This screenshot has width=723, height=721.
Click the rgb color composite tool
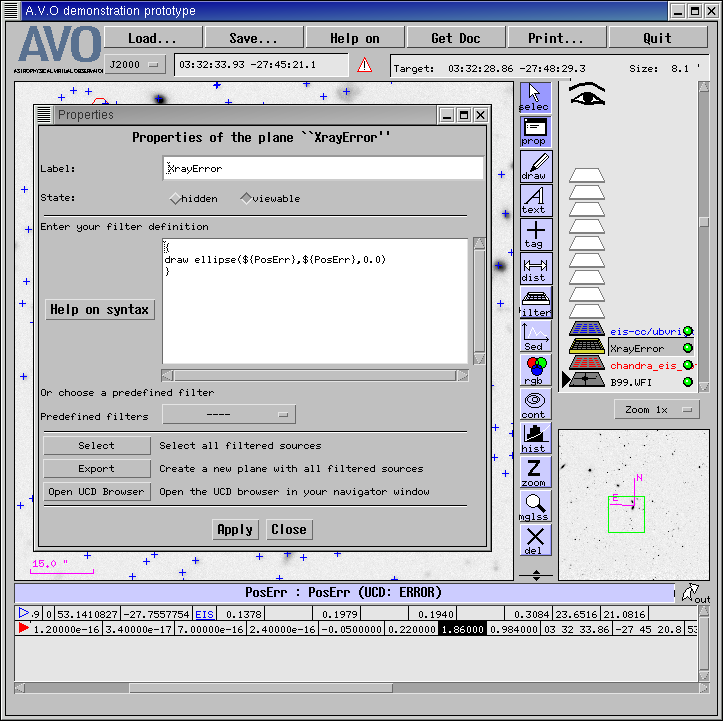pyautogui.click(x=535, y=371)
